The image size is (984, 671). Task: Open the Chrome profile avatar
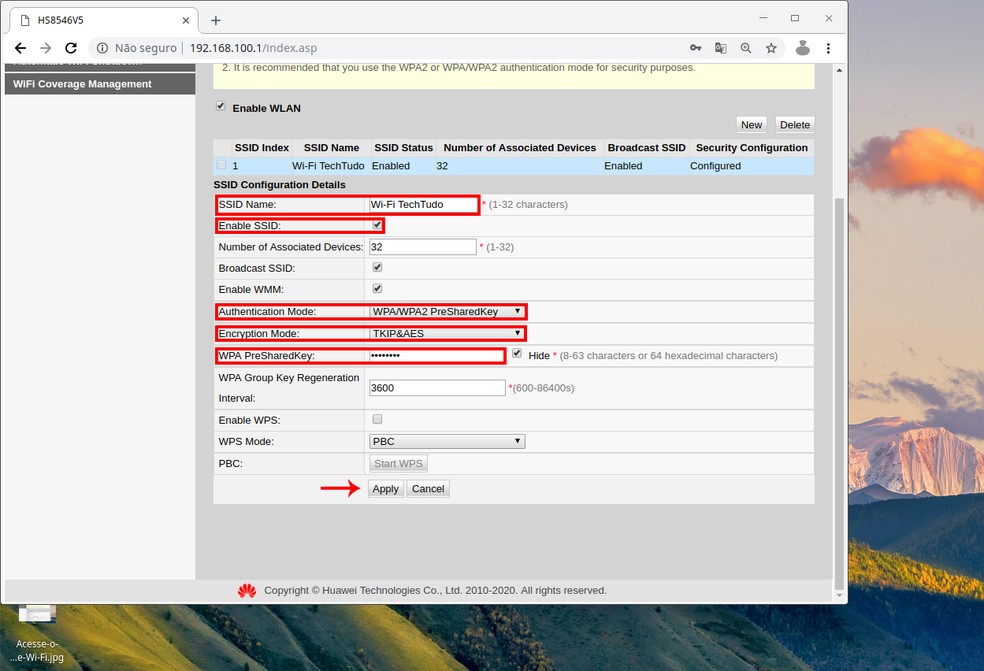(x=803, y=47)
